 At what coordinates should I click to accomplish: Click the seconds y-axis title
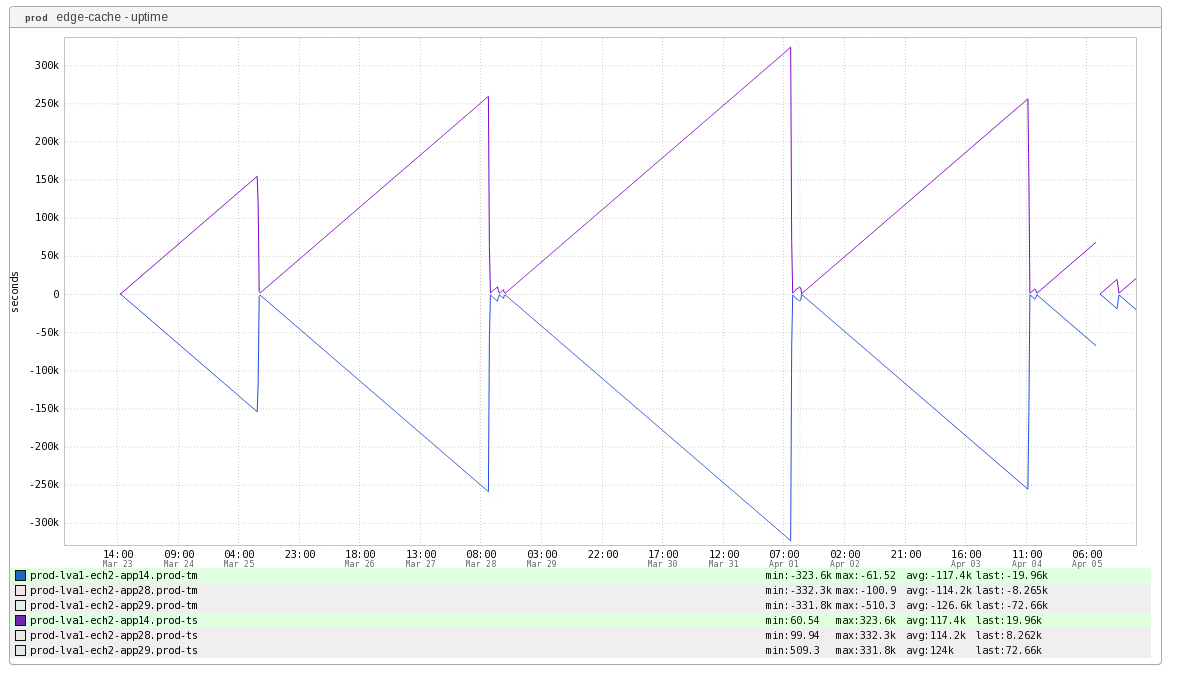pyautogui.click(x=15, y=291)
